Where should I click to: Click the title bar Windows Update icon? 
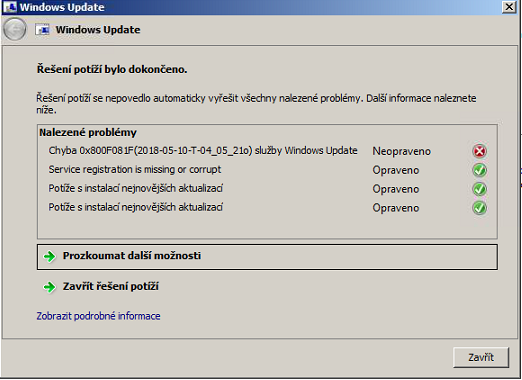[10, 7]
